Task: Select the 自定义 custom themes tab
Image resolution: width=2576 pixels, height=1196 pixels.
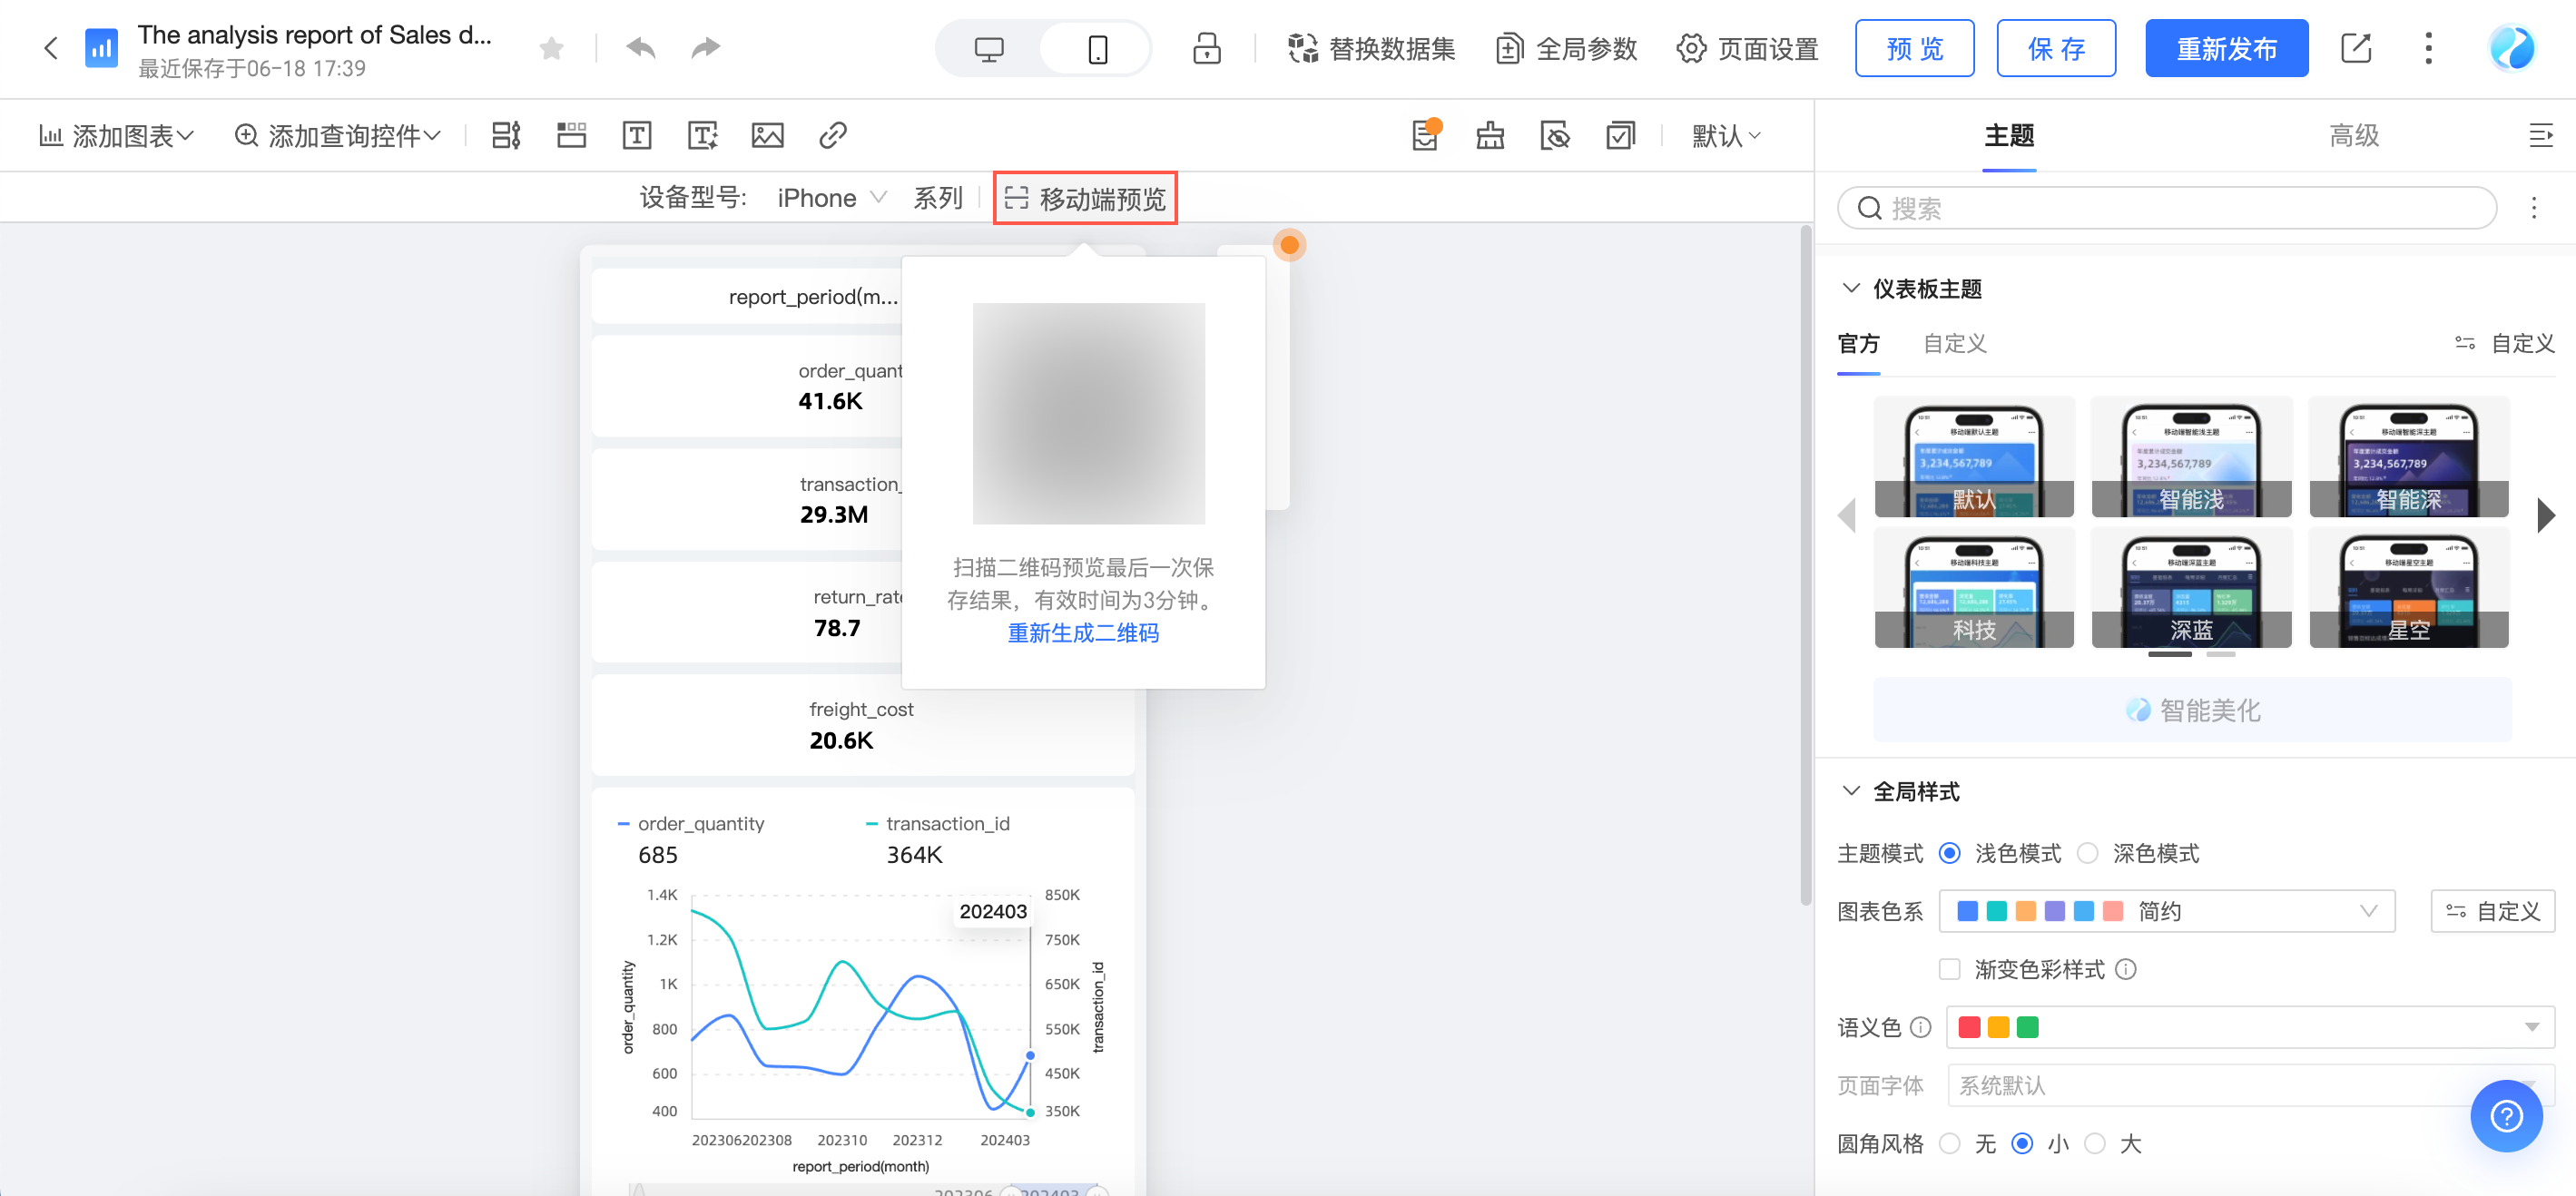Action: 1955,344
